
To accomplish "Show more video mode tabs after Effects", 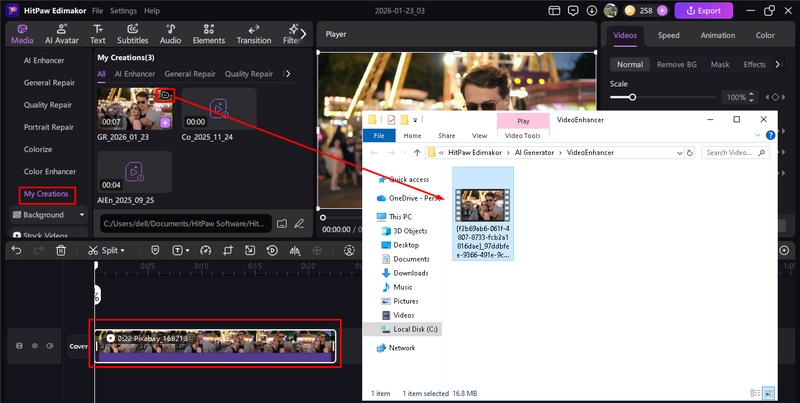I will point(778,64).
